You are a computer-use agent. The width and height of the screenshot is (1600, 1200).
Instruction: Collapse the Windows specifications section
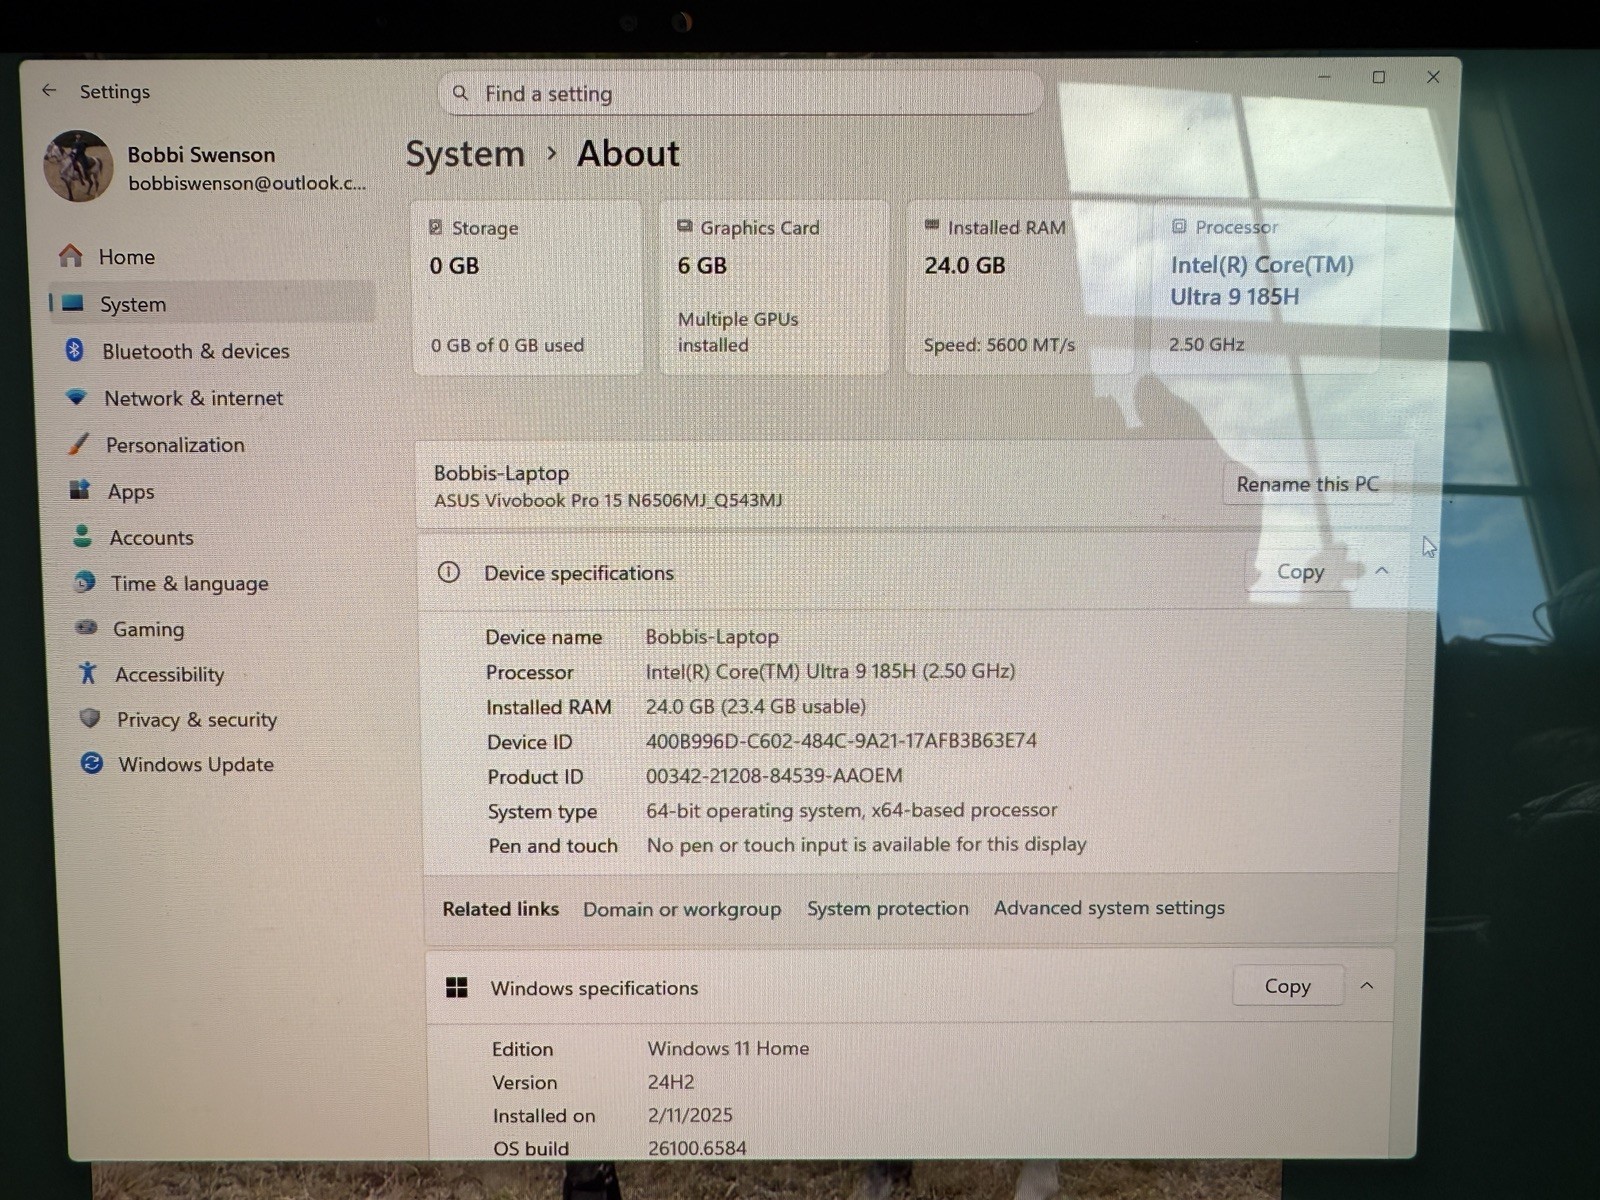point(1367,986)
